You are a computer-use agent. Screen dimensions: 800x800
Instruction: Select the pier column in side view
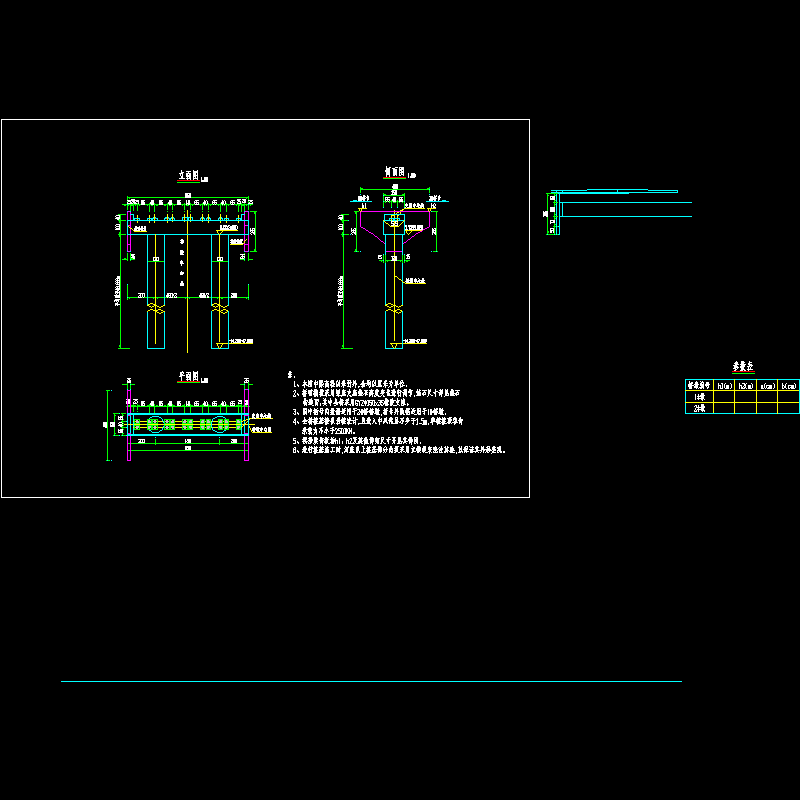(x=394, y=291)
